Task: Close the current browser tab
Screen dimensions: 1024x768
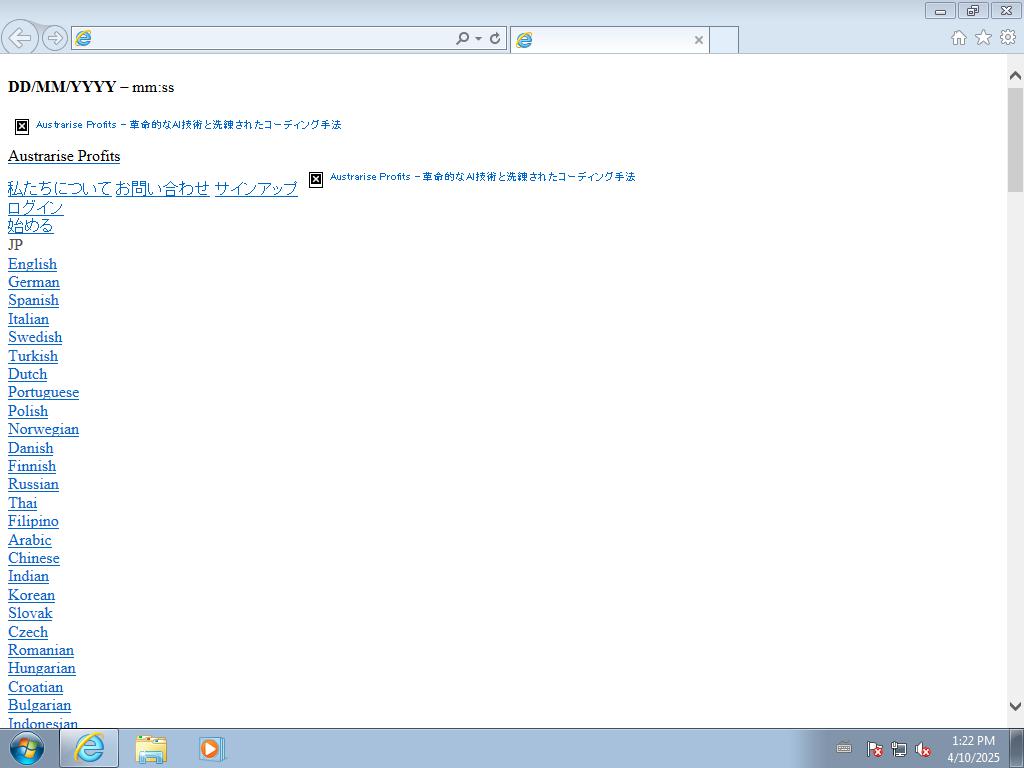Action: pos(698,40)
